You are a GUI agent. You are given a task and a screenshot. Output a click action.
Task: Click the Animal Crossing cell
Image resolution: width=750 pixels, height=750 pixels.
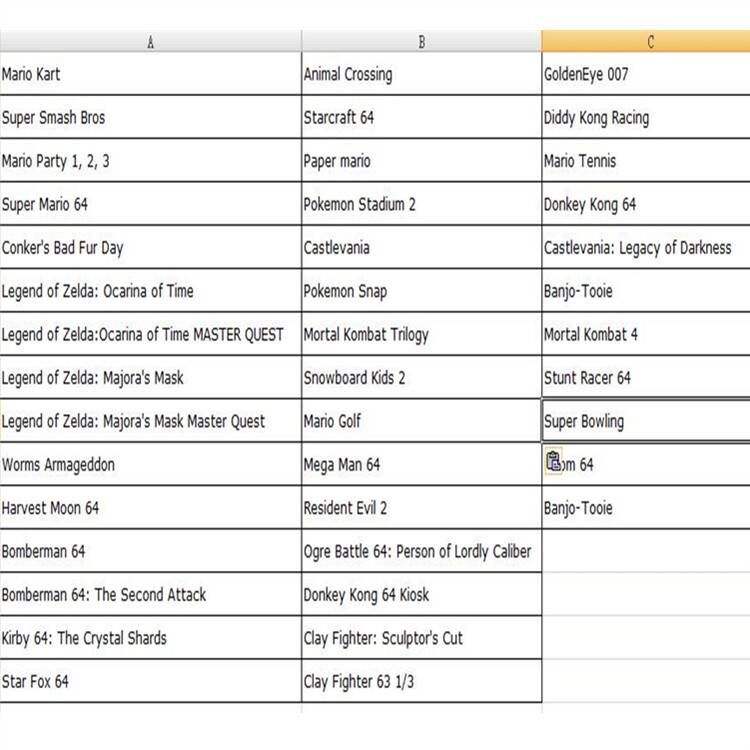tap(421, 74)
